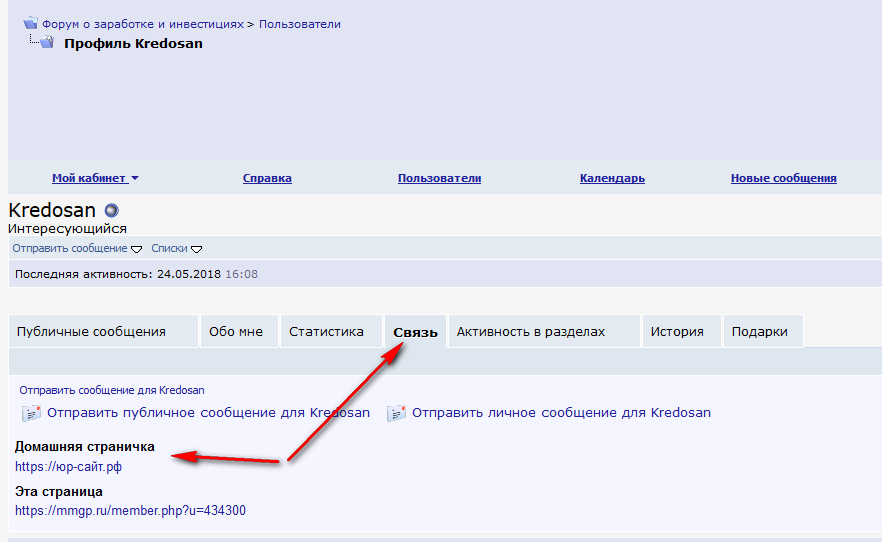Click Отправить сообщение для Kredosan heading
882x542 pixels.
[112, 390]
